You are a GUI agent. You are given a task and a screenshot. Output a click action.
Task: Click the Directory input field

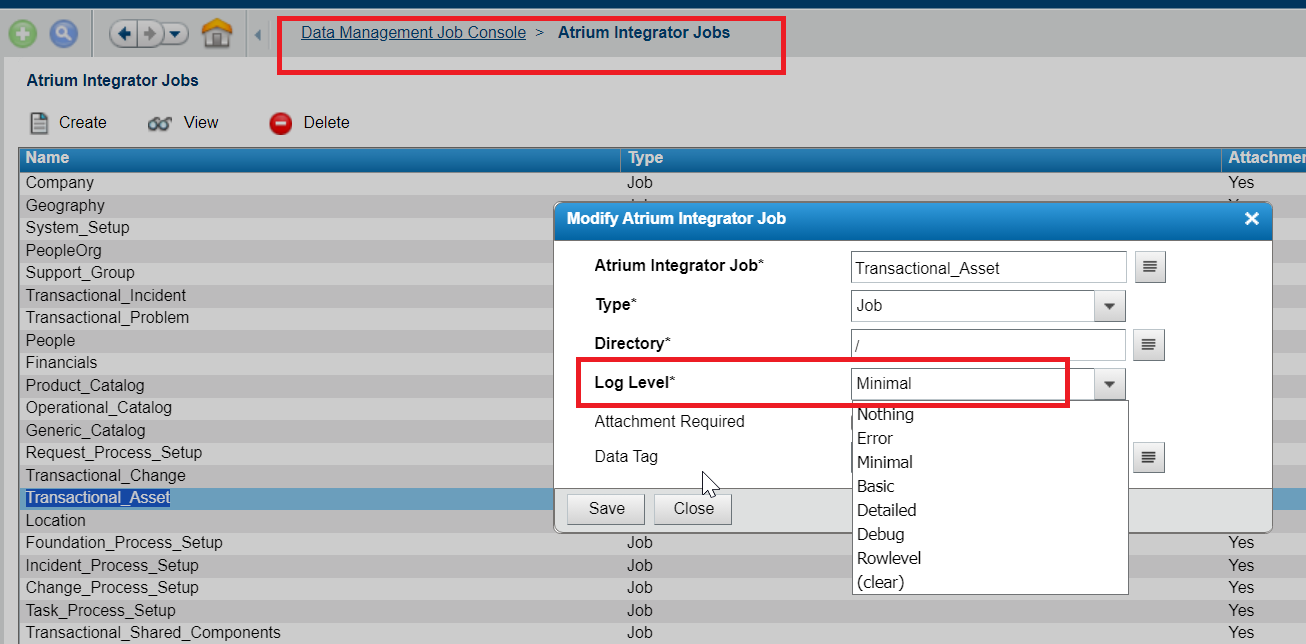tap(989, 345)
